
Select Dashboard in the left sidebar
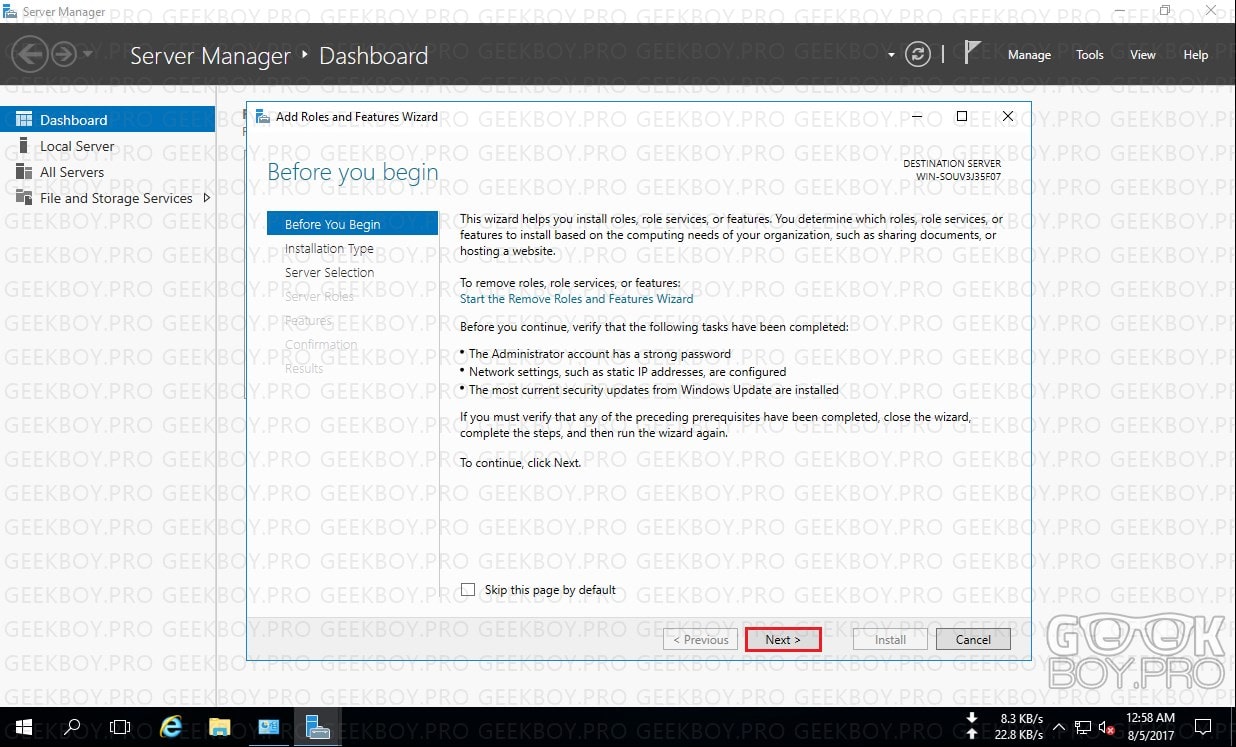coord(107,120)
